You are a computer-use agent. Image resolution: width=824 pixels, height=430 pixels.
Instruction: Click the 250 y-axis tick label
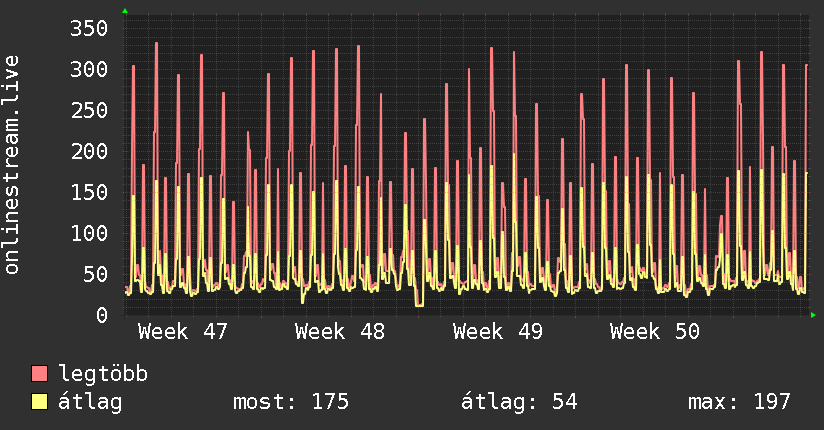click(x=89, y=110)
